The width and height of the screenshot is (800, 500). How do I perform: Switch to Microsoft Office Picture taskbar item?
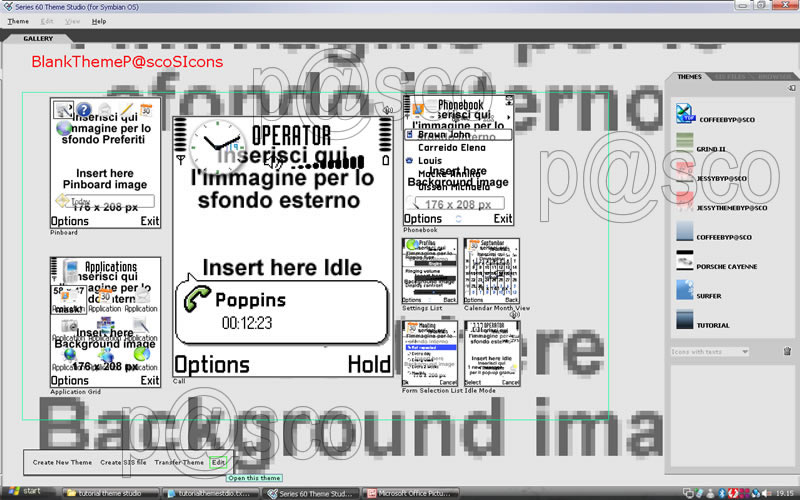(x=410, y=493)
